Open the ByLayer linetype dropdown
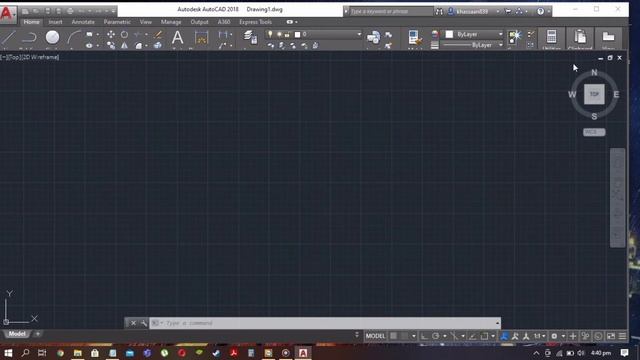 (500, 45)
